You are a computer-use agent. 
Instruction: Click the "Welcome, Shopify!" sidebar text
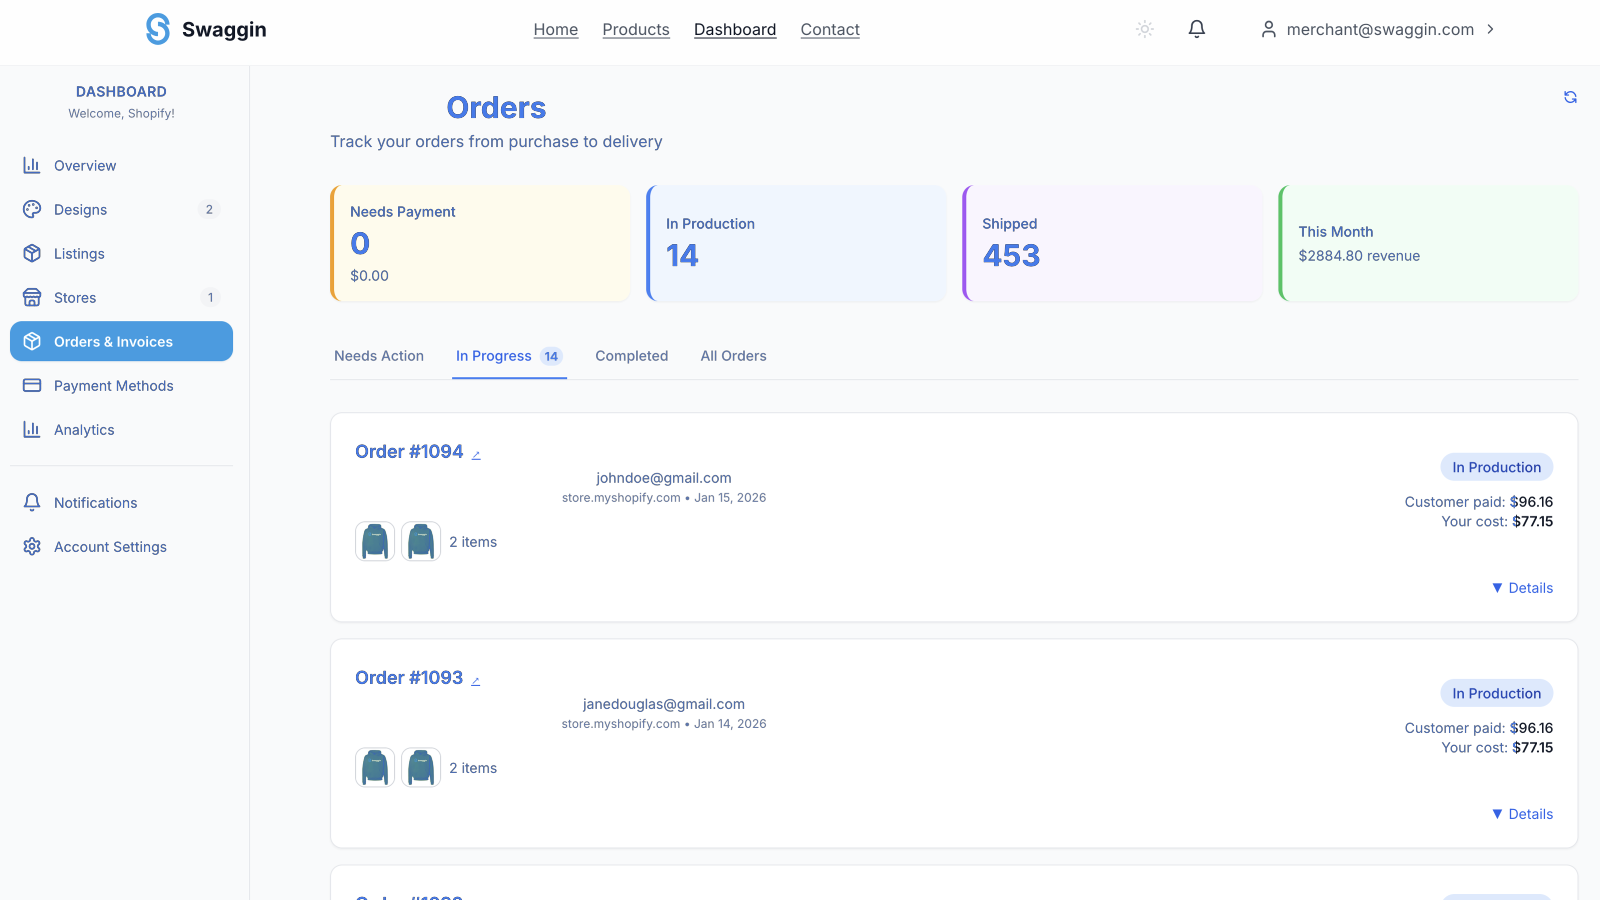click(x=121, y=113)
